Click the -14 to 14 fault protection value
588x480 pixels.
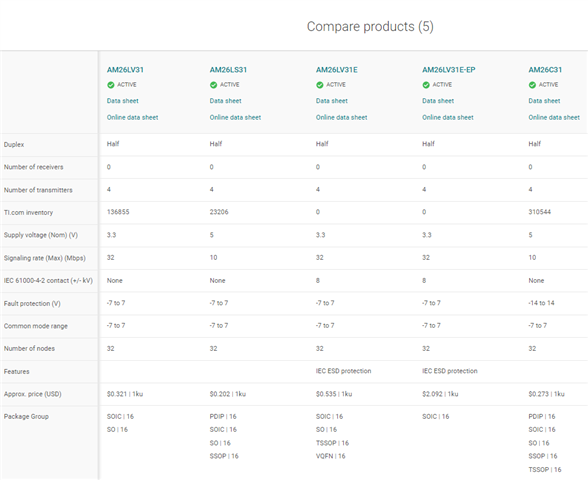click(x=541, y=303)
